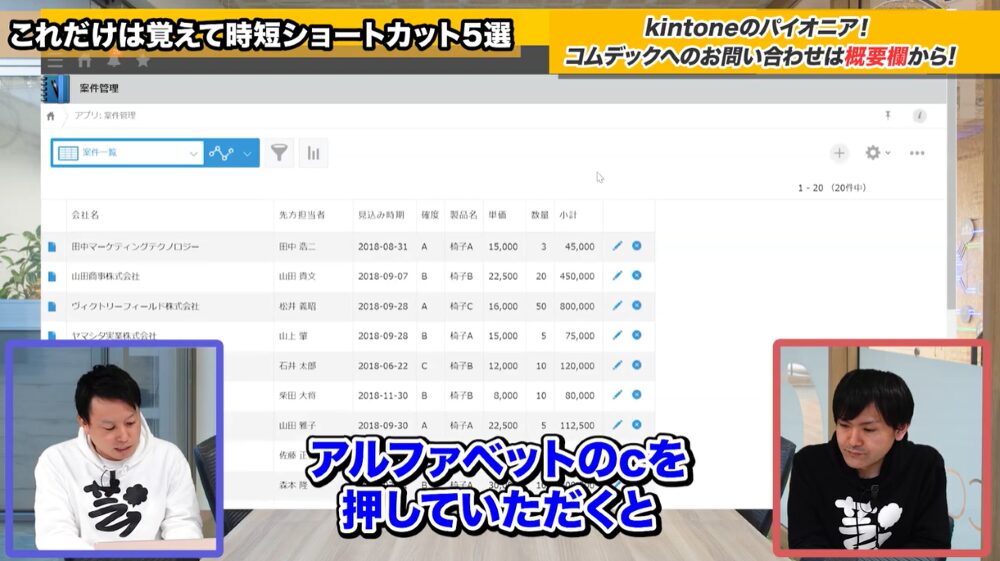Click the 2018-11-30 date cell
The height and width of the screenshot is (561, 1000).
[383, 396]
